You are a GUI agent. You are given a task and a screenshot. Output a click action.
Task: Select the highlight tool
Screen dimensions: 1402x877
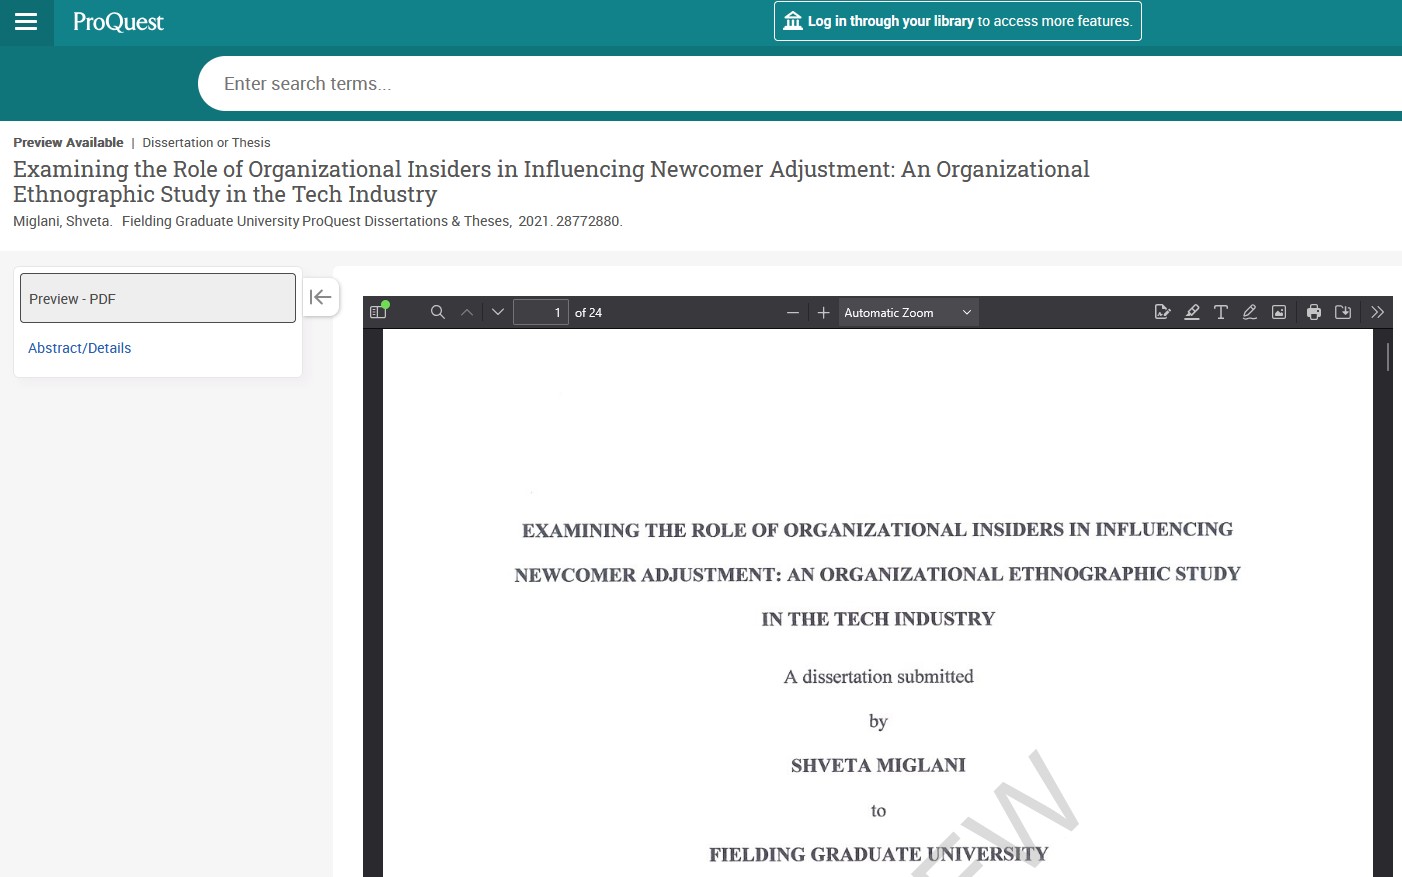point(1192,312)
